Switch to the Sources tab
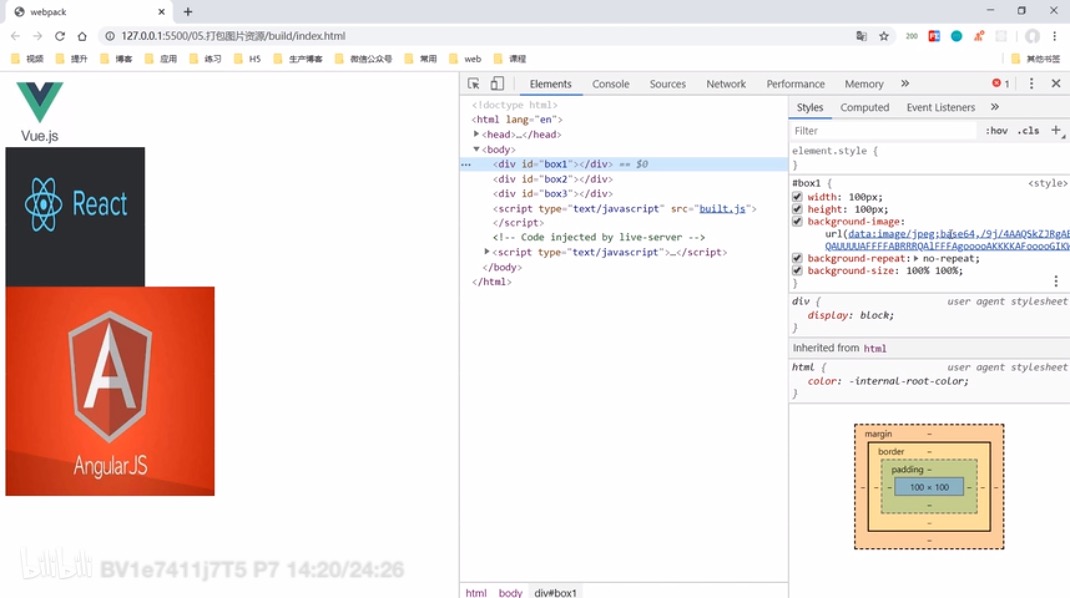1070x598 pixels. (667, 84)
